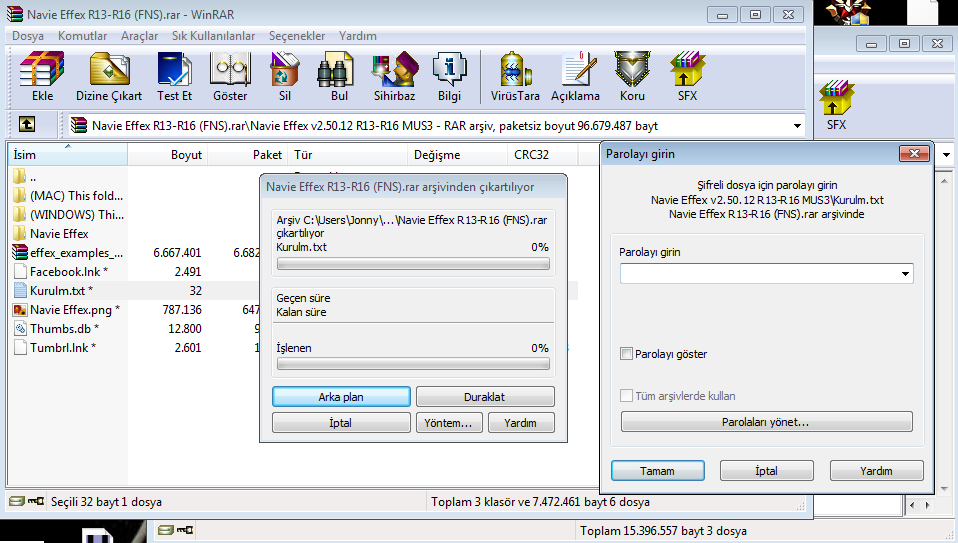Expand the password history dropdown arrow

coord(905,274)
